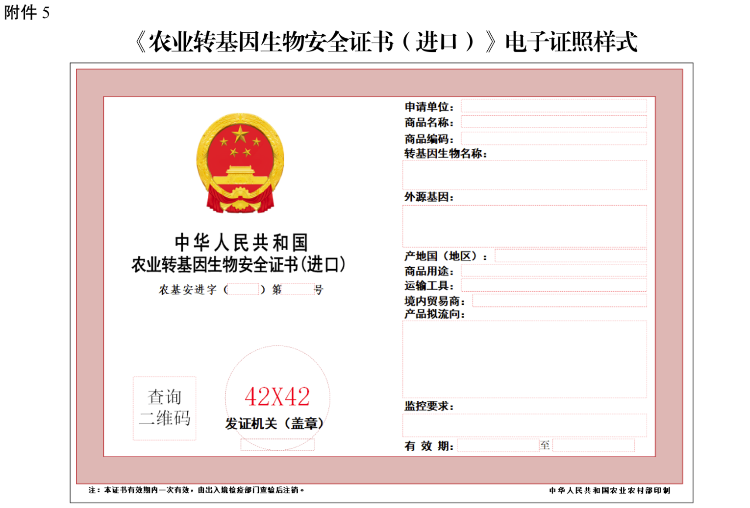750x508 pixels.
Task: Select the 境内贸易商 field
Action: coord(558,300)
